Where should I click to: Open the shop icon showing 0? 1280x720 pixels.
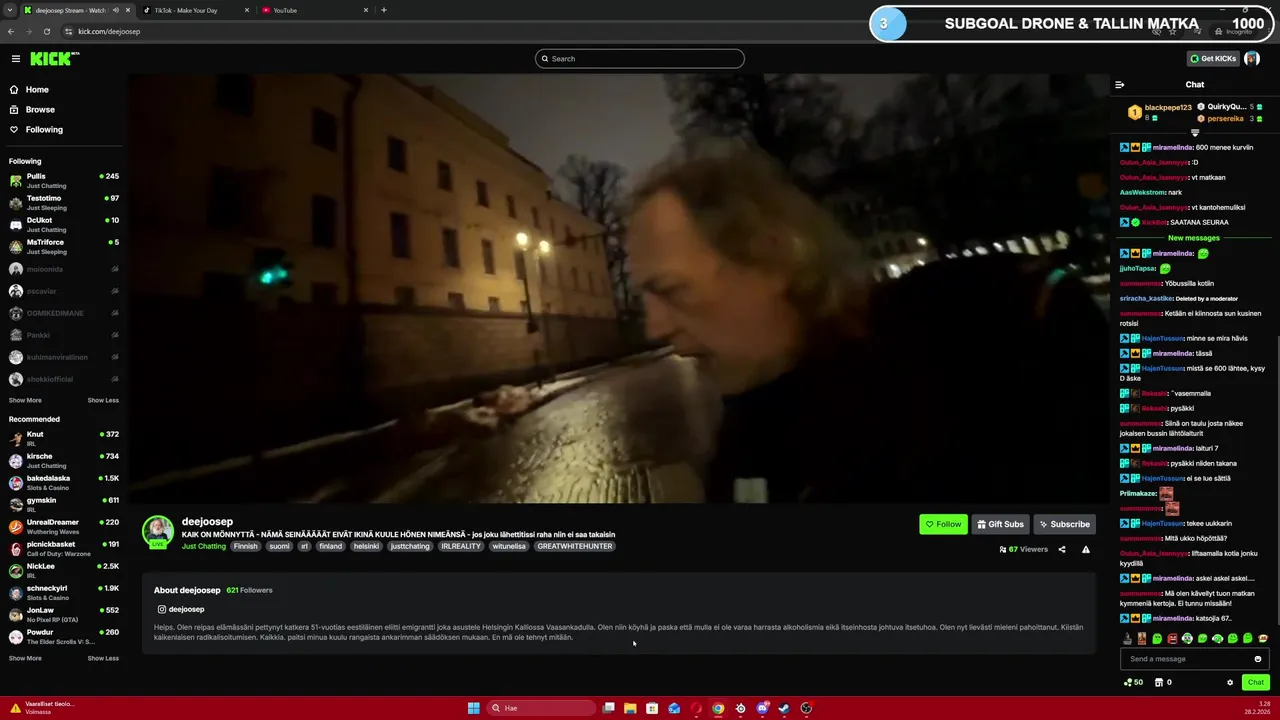coord(1162,682)
